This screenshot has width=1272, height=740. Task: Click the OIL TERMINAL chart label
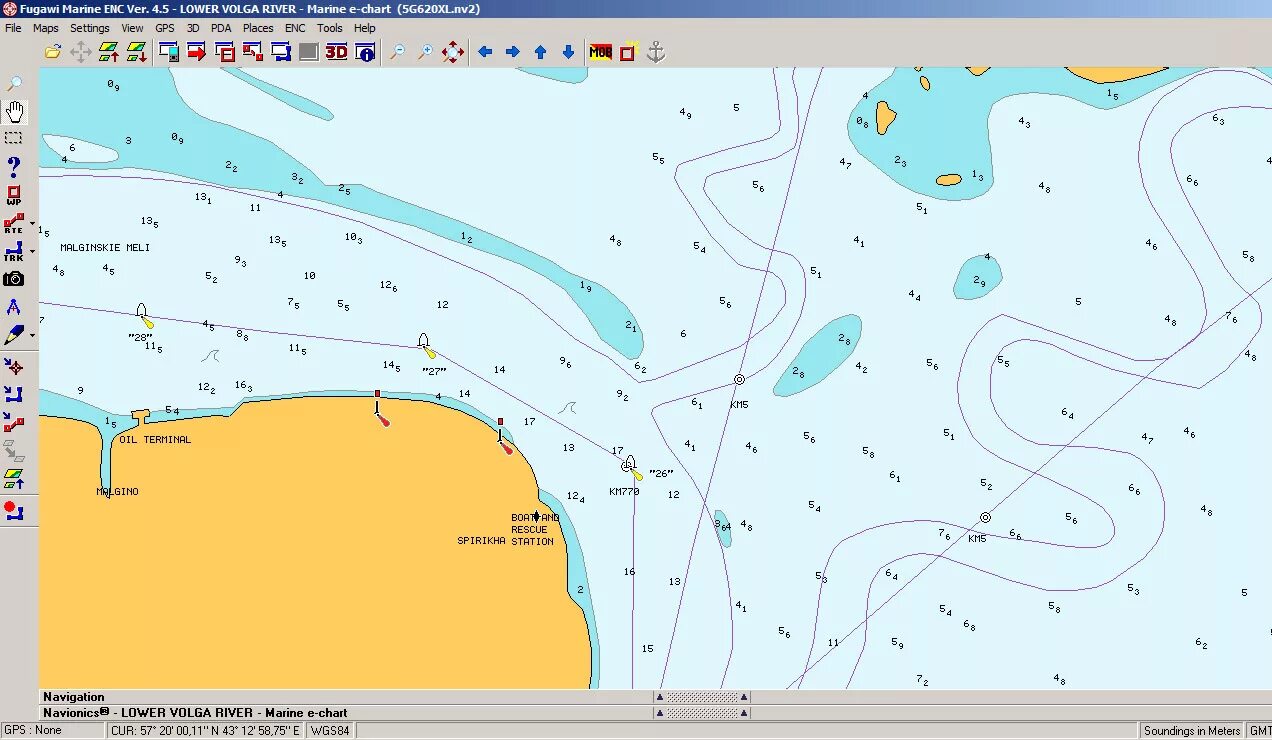(x=155, y=440)
